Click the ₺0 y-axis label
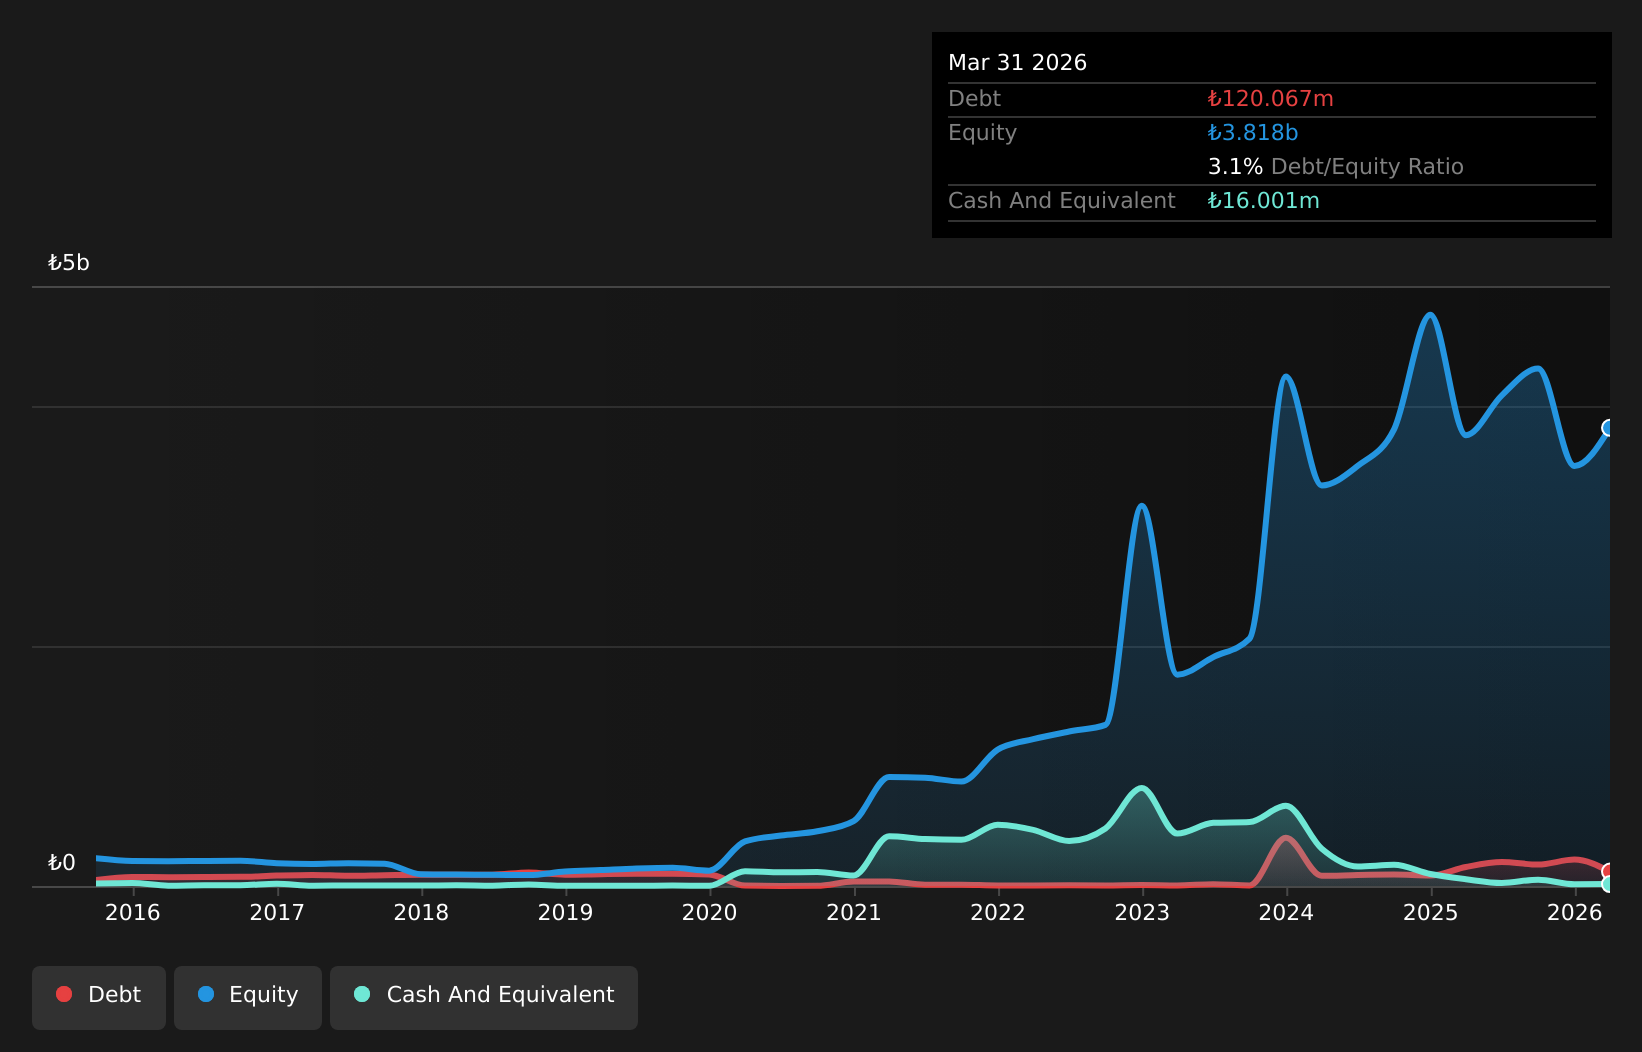The width and height of the screenshot is (1642, 1052). 62,863
